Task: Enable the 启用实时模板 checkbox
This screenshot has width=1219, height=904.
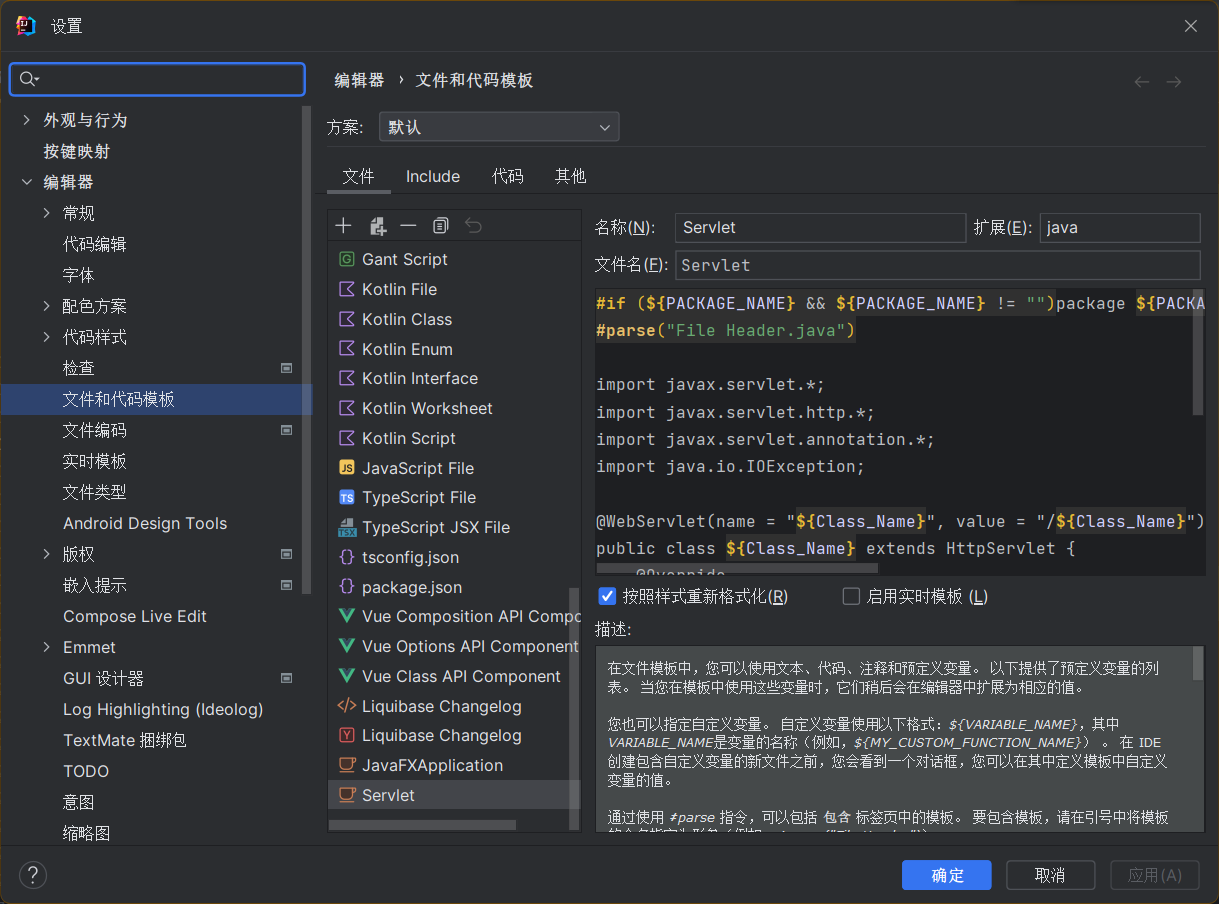Action: point(852,597)
